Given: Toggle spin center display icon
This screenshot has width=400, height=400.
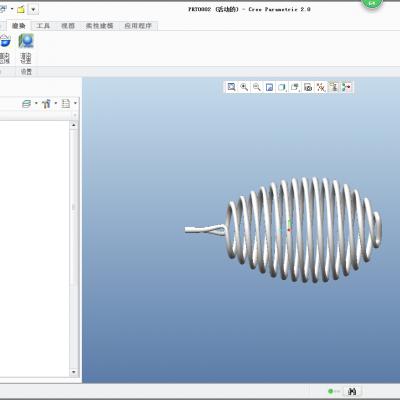Looking at the screenshot, I should coord(346,87).
